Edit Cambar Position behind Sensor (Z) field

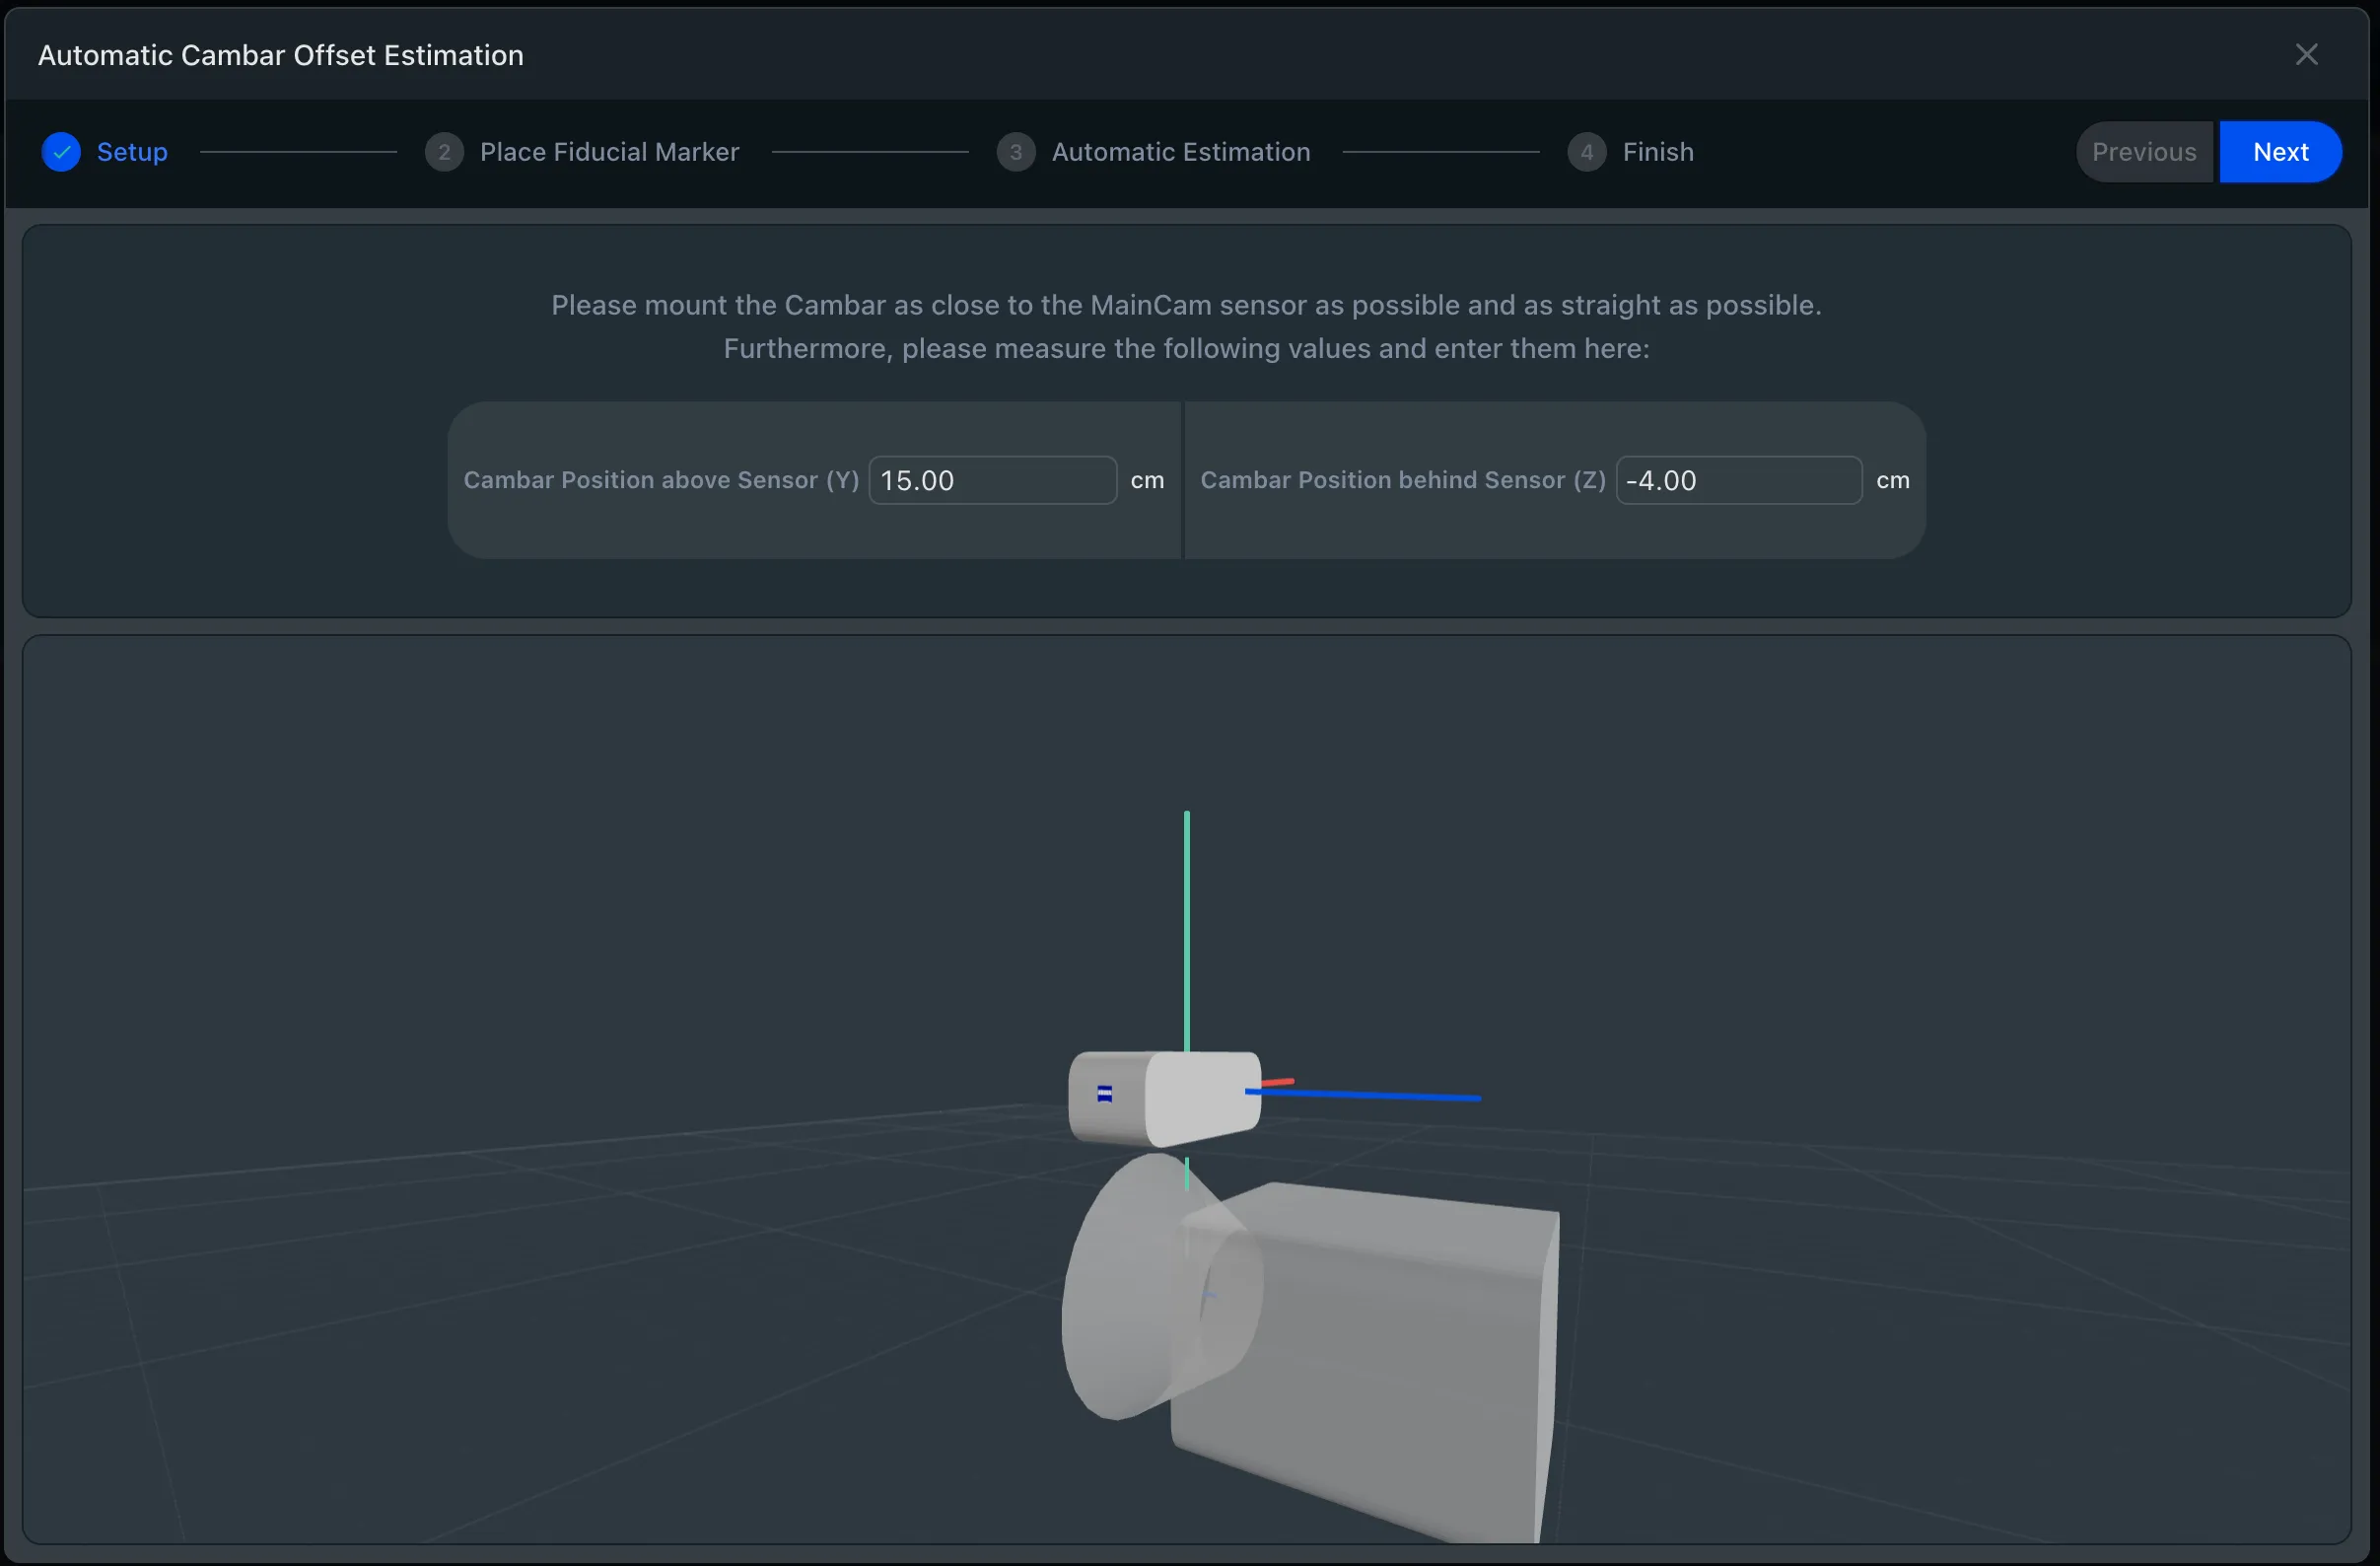tap(1739, 480)
